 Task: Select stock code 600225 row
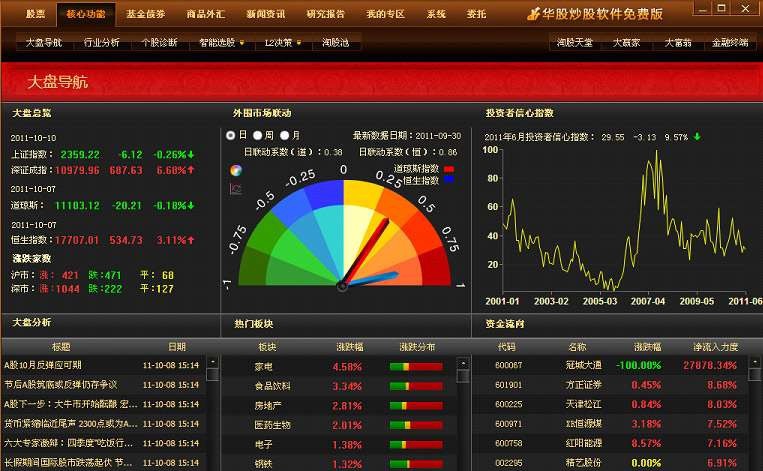pyautogui.click(x=610, y=404)
